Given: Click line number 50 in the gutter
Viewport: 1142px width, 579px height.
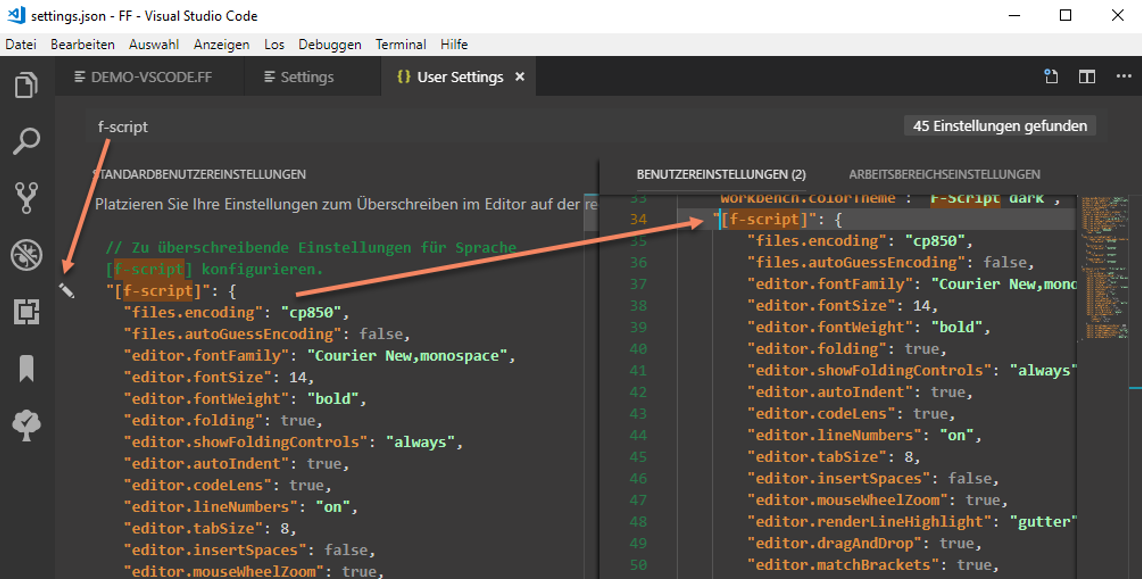Looking at the screenshot, I should (638, 564).
